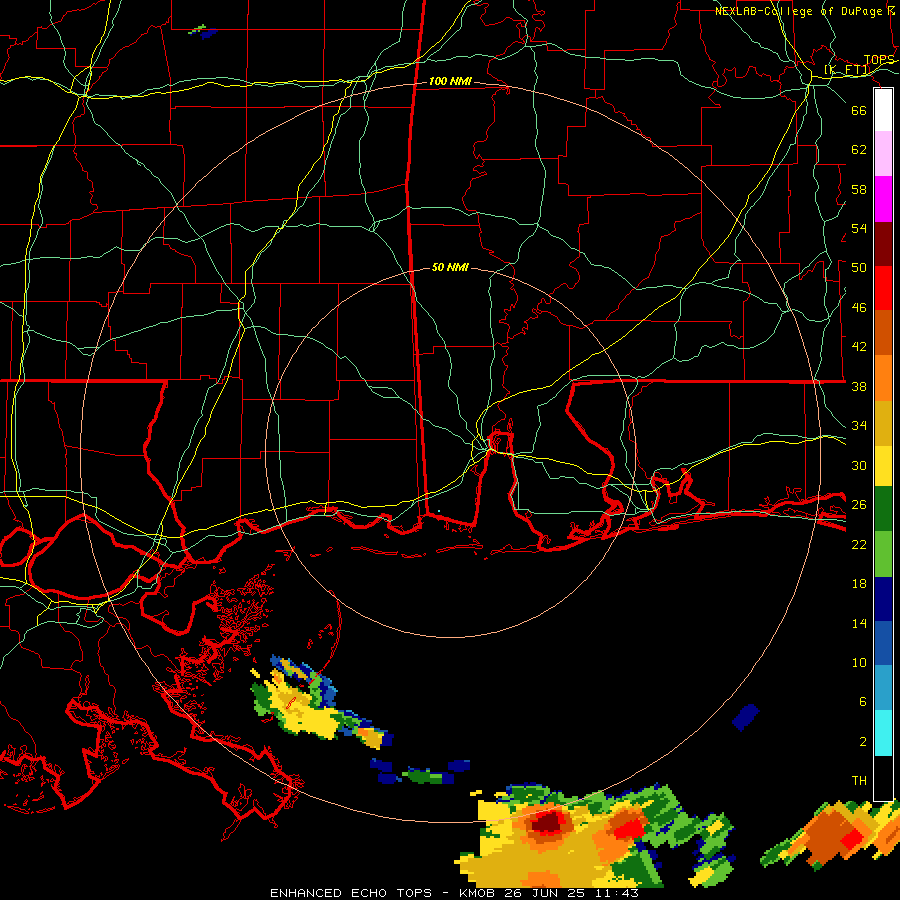Select the light green legend swatch

(883, 554)
